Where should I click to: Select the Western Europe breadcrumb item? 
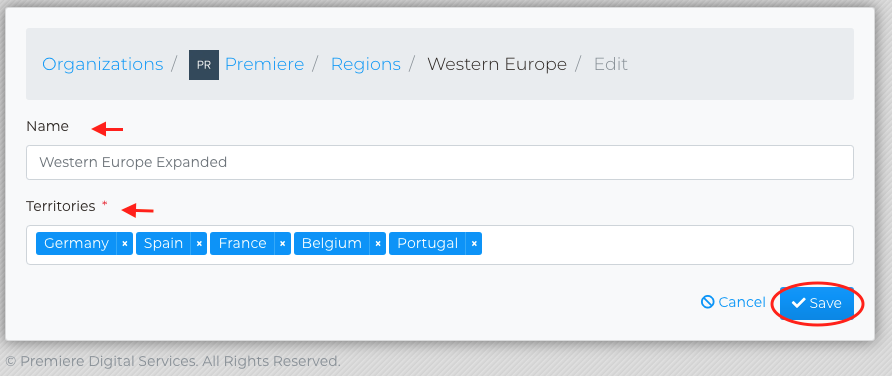(497, 64)
